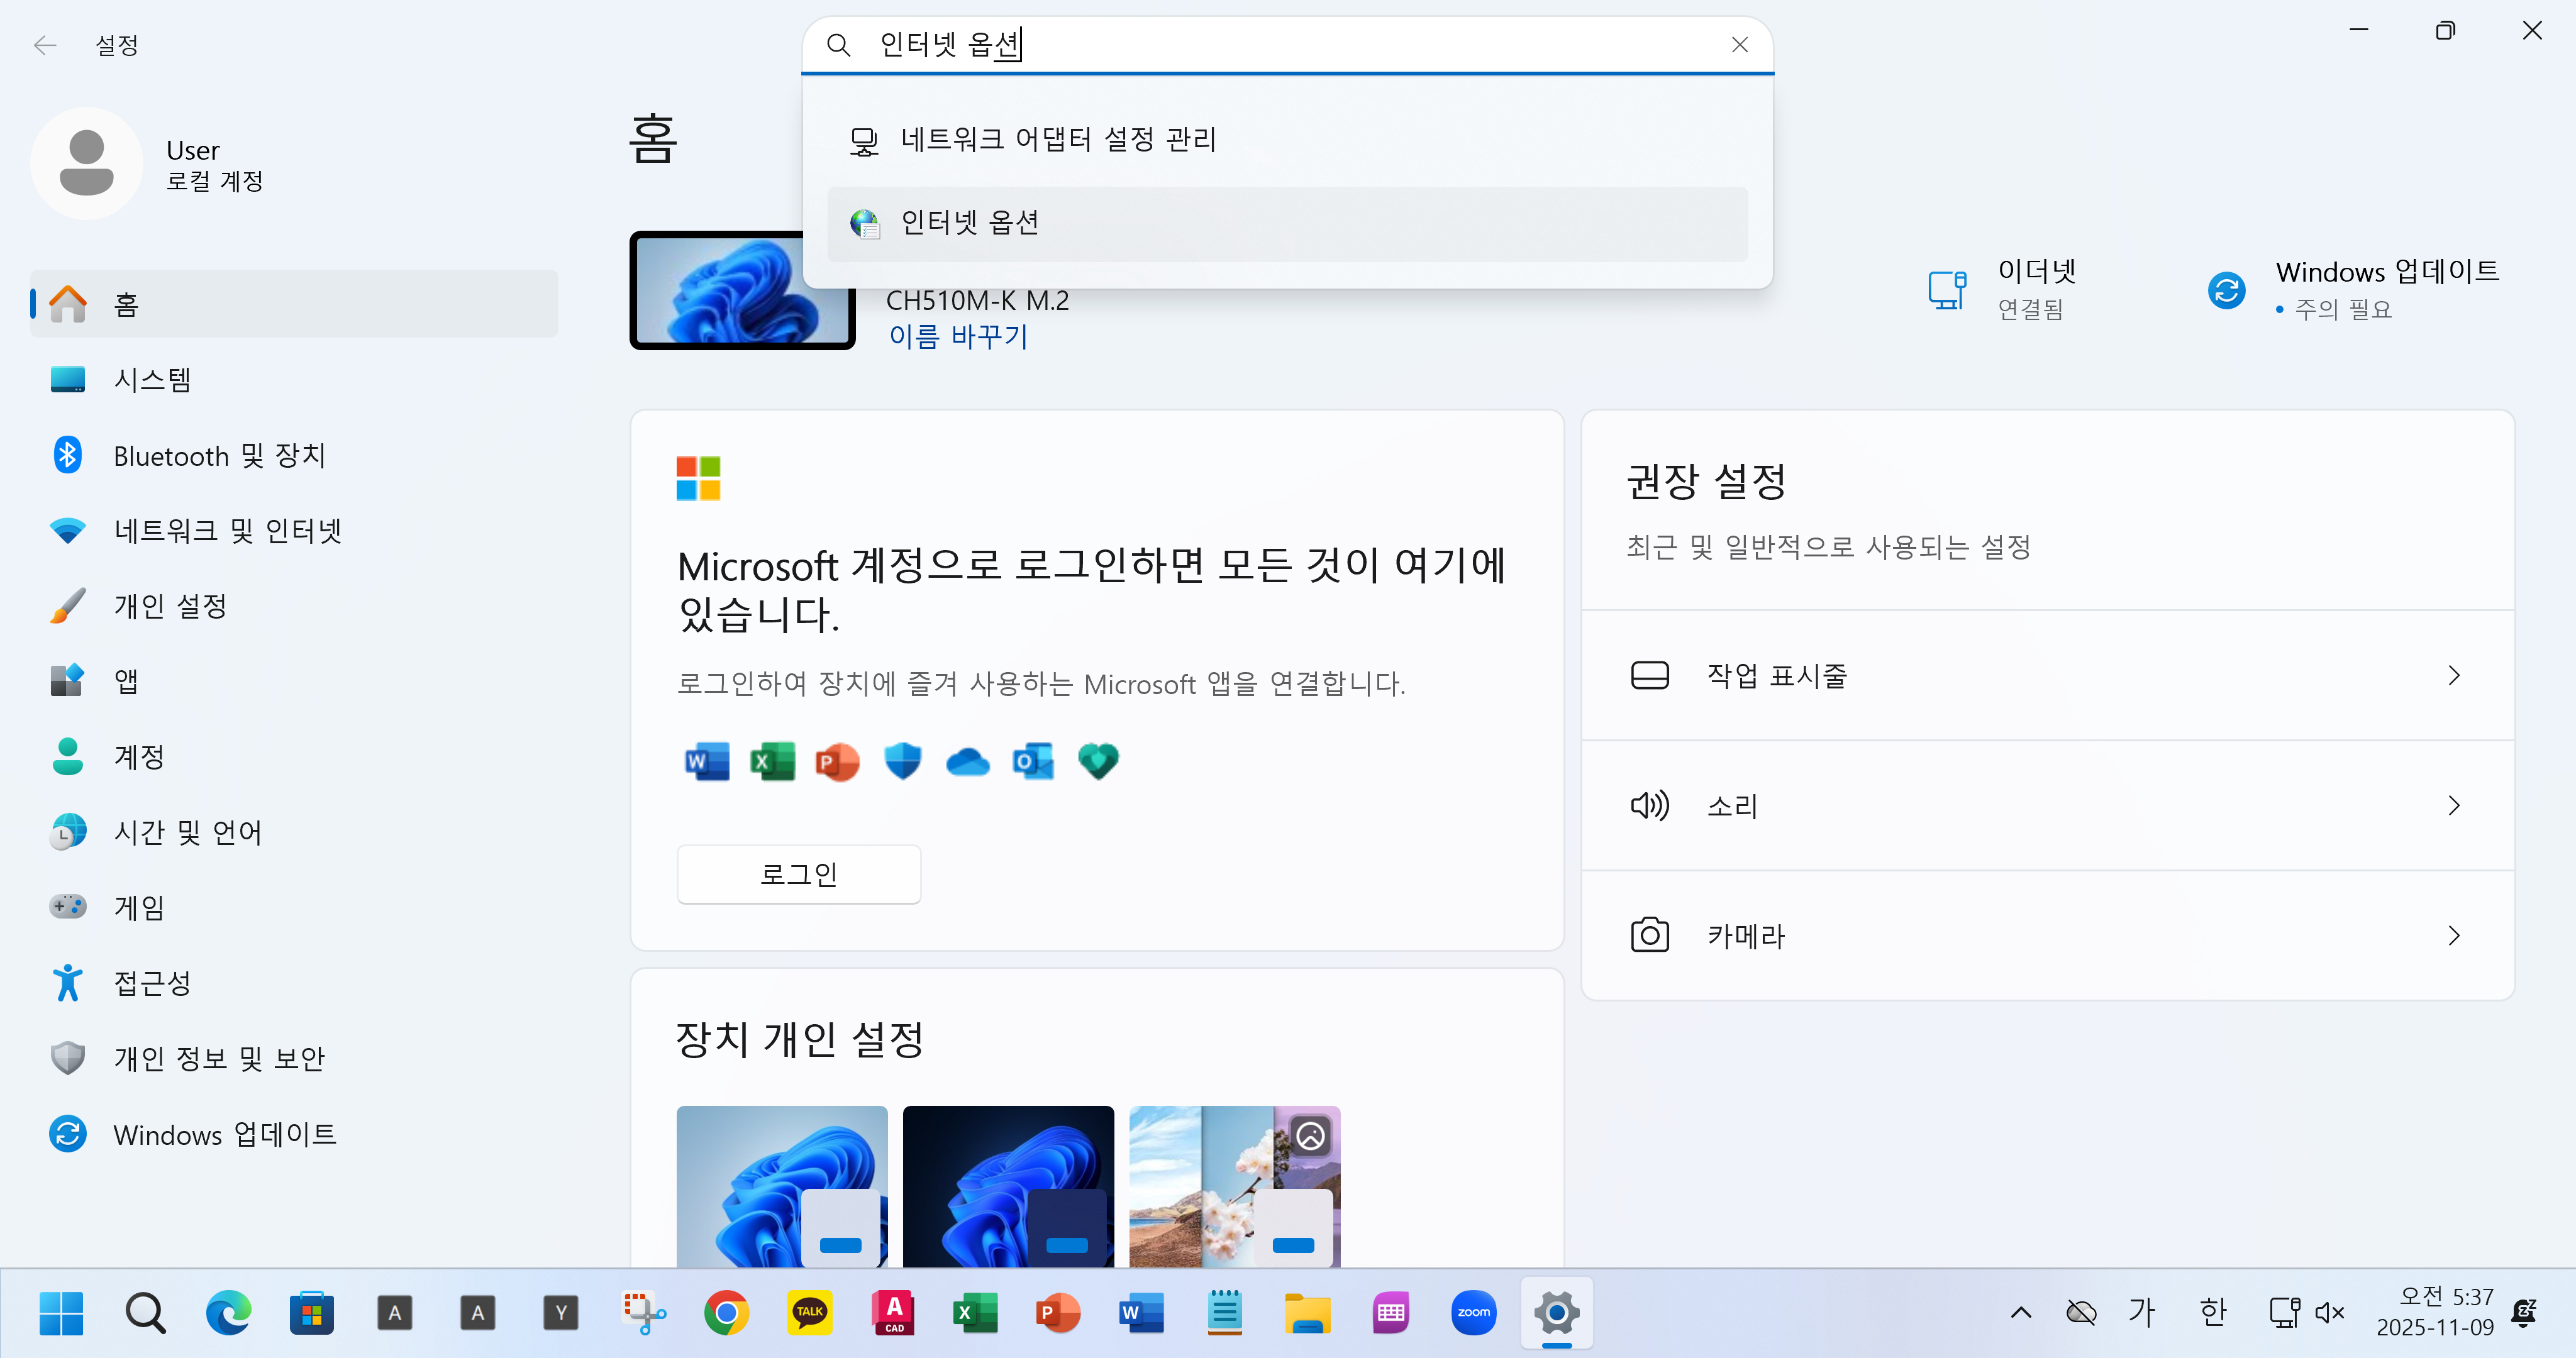This screenshot has width=2576, height=1358.
Task: Click the 개인 정보 및 보안 shield icon
Action: tap(67, 1058)
